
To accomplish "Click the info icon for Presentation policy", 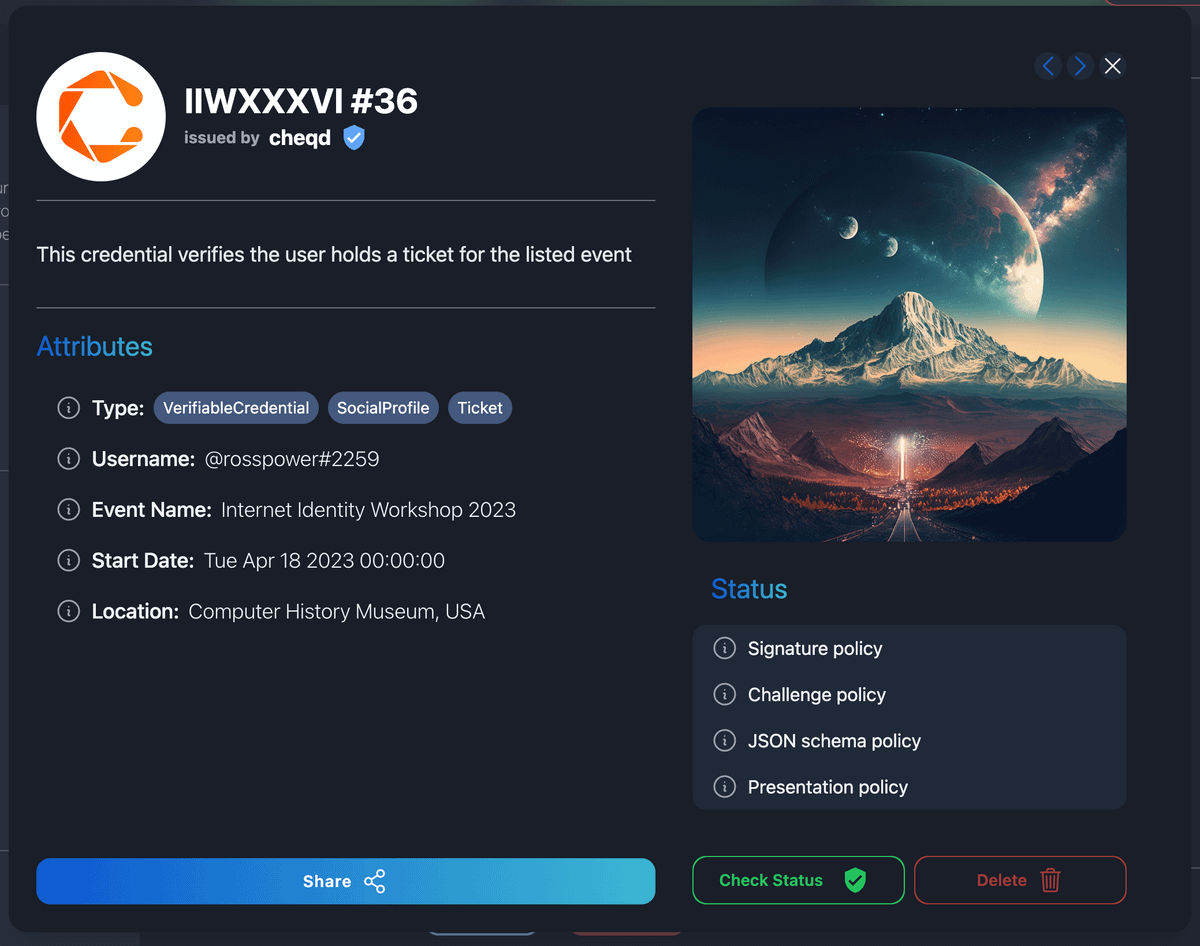I will 724,787.
